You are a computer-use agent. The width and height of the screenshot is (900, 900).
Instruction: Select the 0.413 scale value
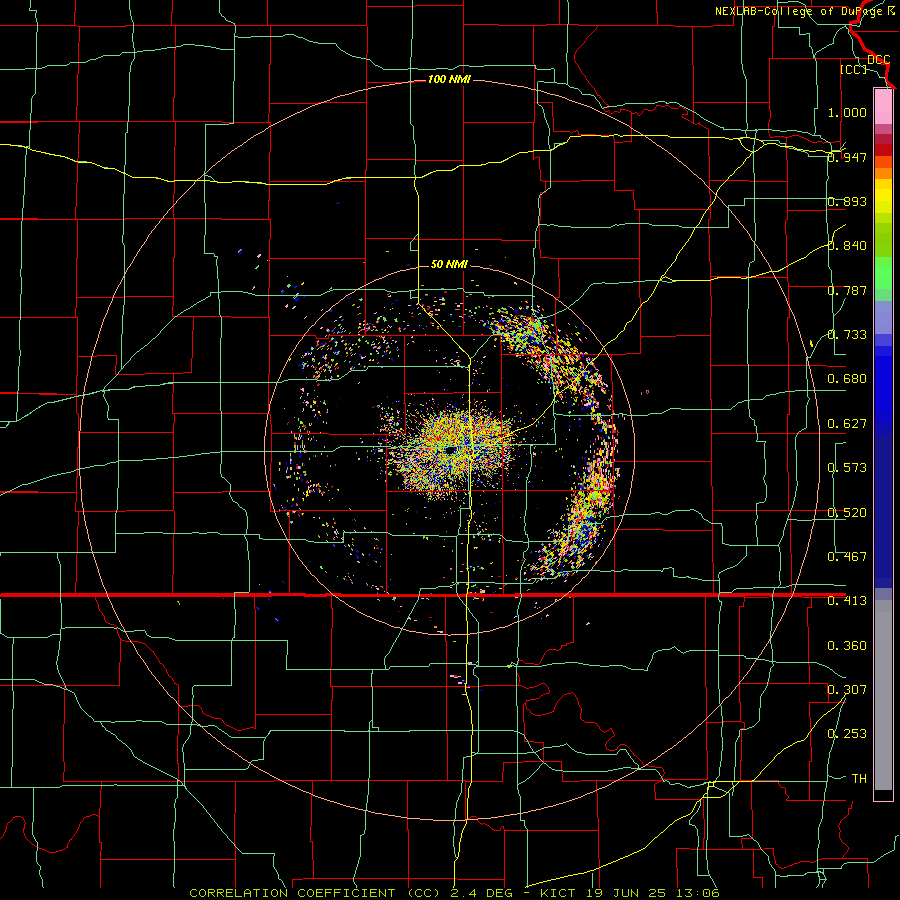(847, 601)
